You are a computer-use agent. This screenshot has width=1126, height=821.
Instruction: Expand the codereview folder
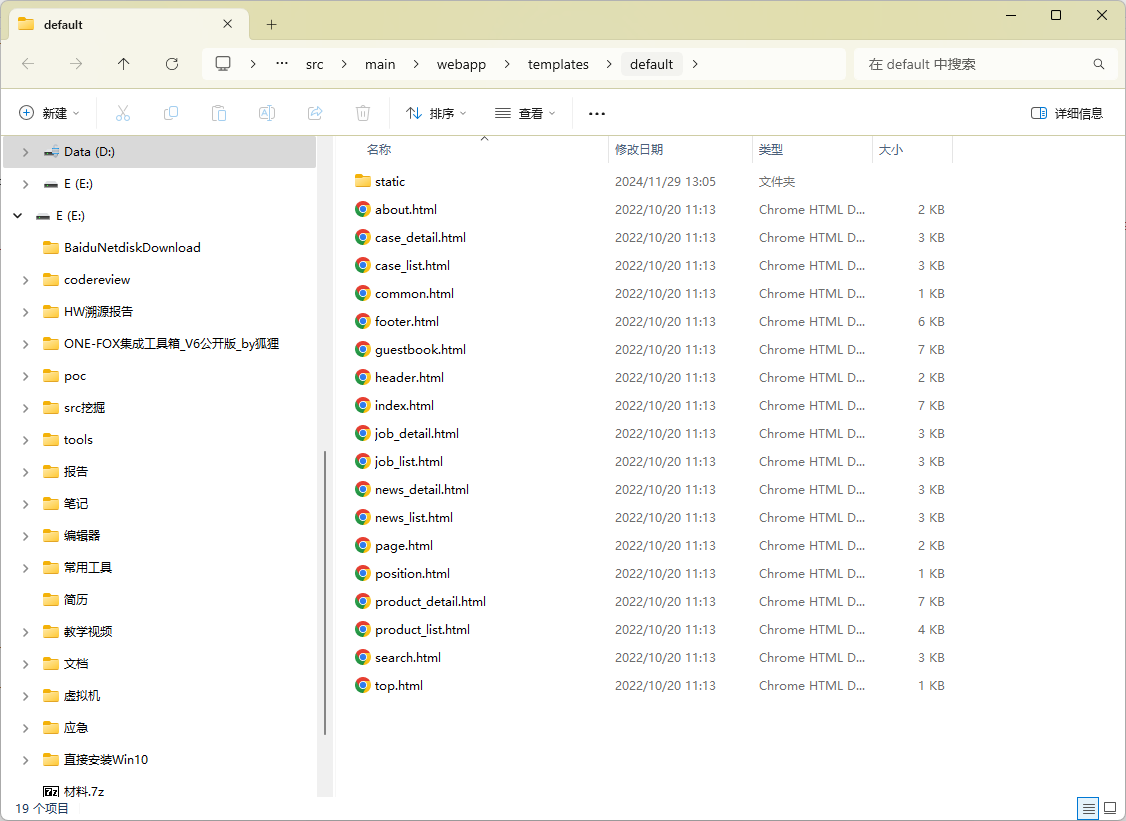click(25, 280)
